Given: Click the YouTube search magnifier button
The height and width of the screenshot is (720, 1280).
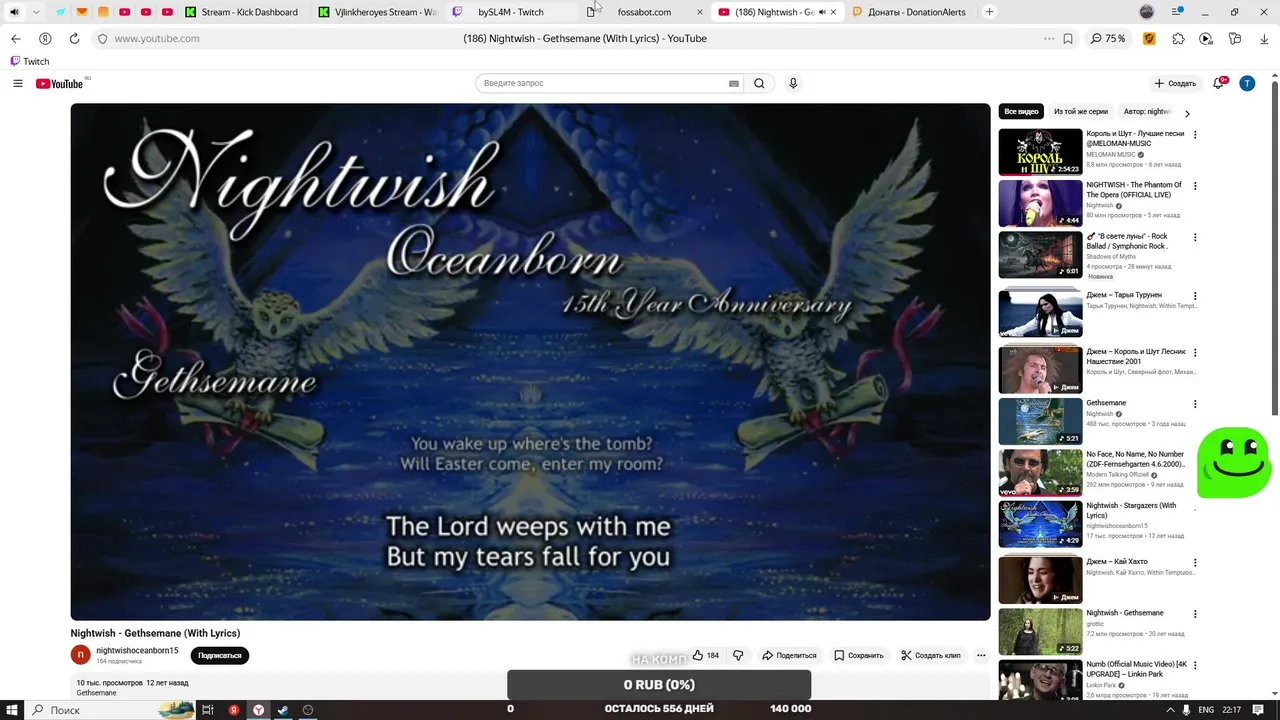Looking at the screenshot, I should pyautogui.click(x=759, y=83).
